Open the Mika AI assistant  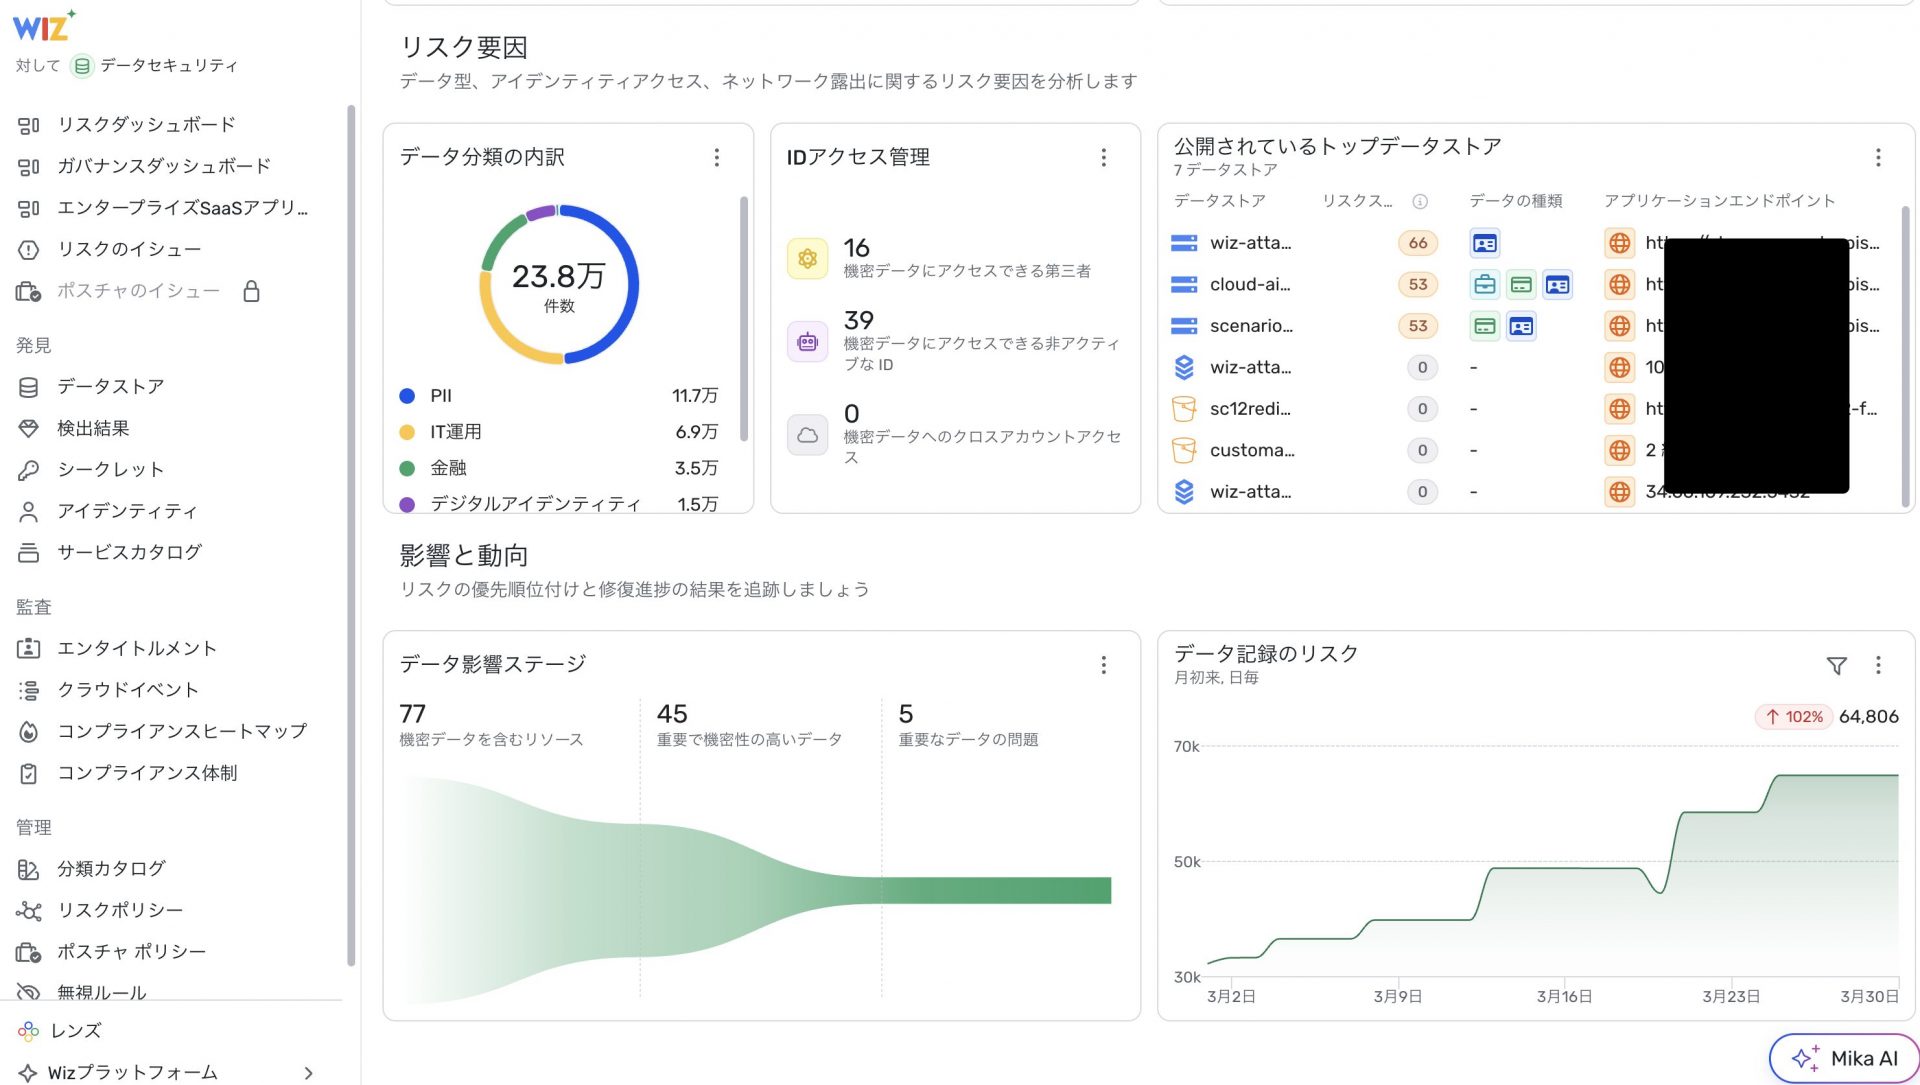[x=1843, y=1058]
